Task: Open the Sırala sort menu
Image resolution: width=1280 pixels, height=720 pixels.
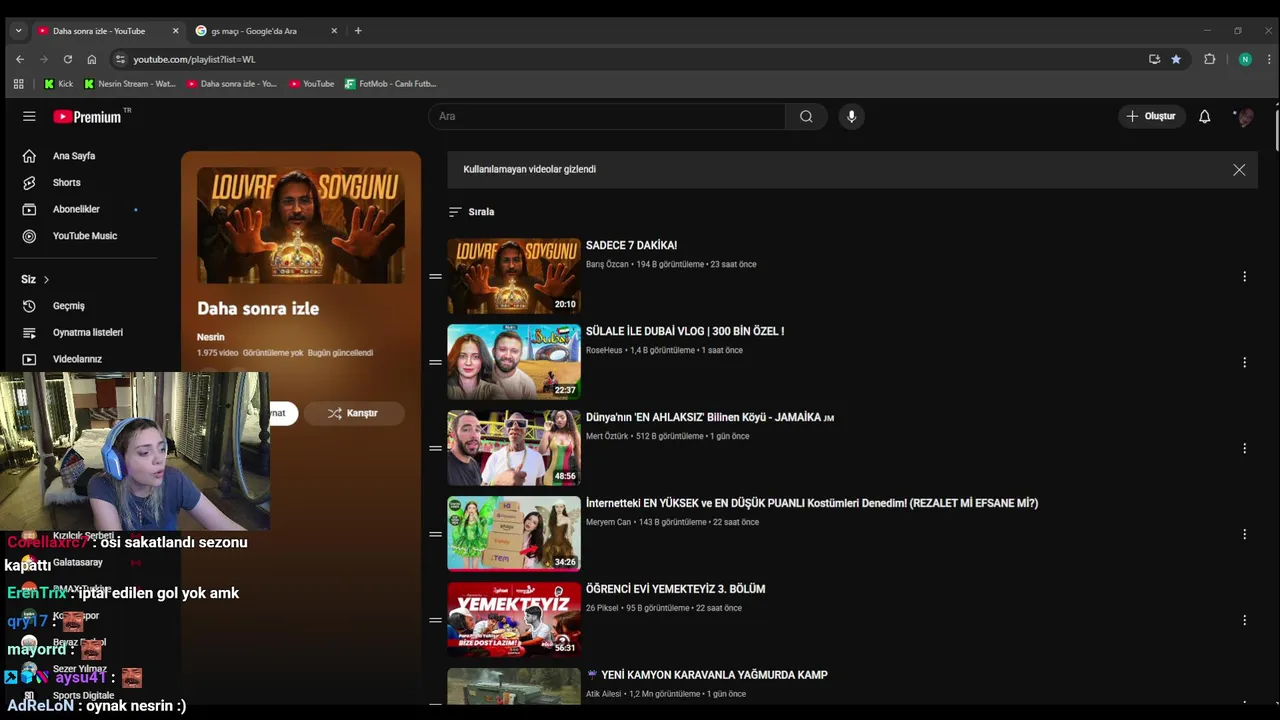Action: [472, 212]
